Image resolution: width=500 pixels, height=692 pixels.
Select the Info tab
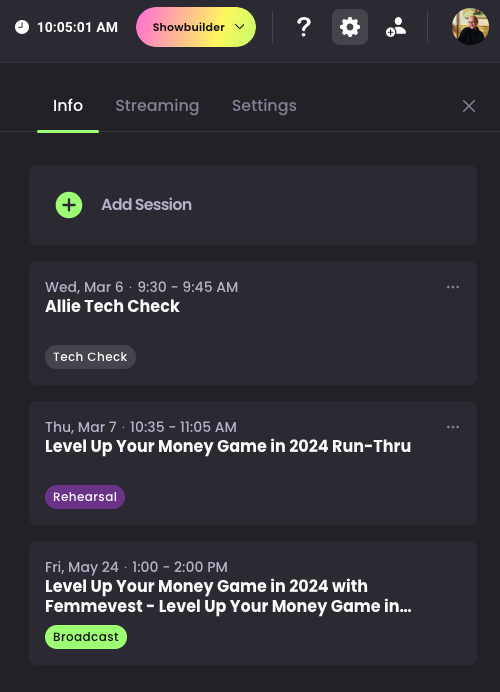68,106
